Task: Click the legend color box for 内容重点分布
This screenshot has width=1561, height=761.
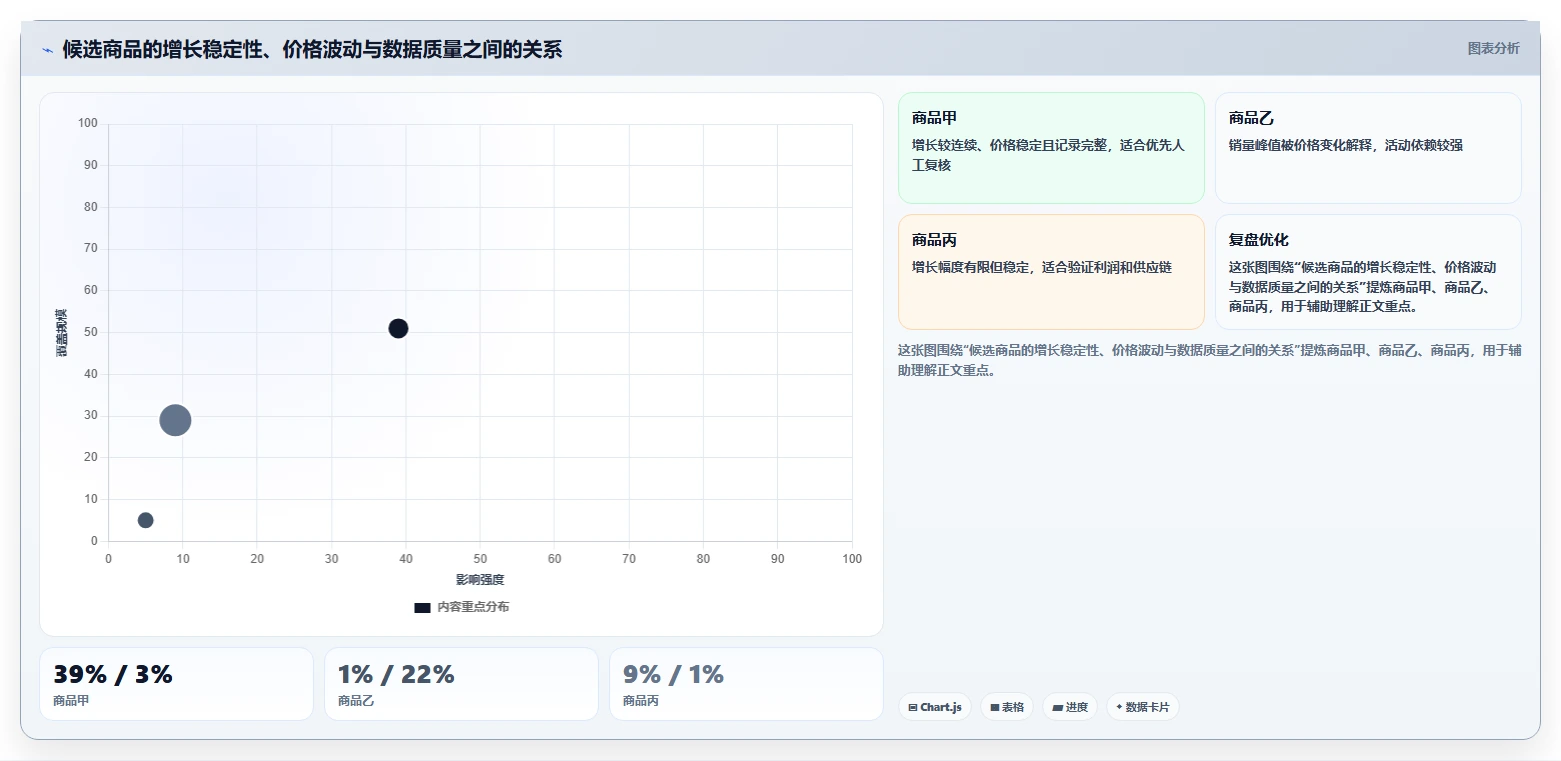Action: click(x=422, y=607)
